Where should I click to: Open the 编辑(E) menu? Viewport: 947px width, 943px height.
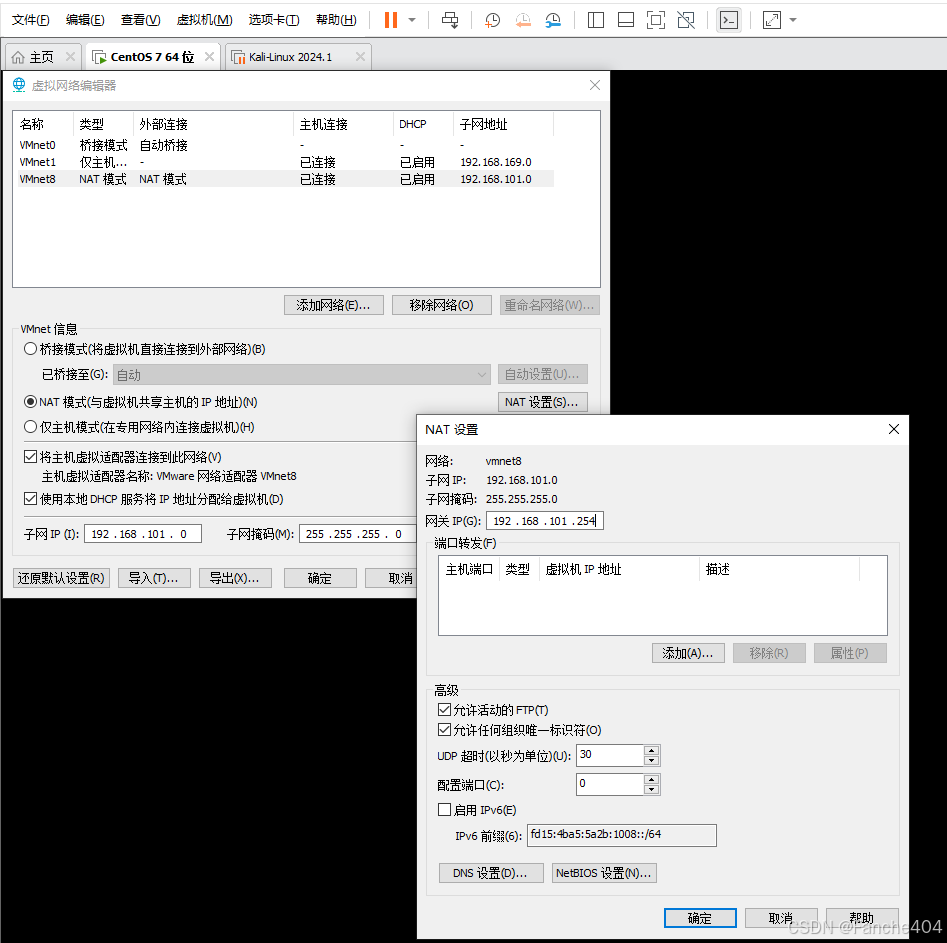tap(85, 20)
